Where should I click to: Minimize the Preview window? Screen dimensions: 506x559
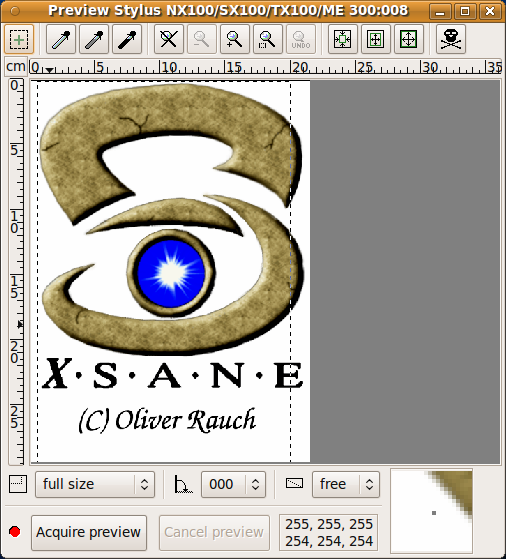(440, 12)
